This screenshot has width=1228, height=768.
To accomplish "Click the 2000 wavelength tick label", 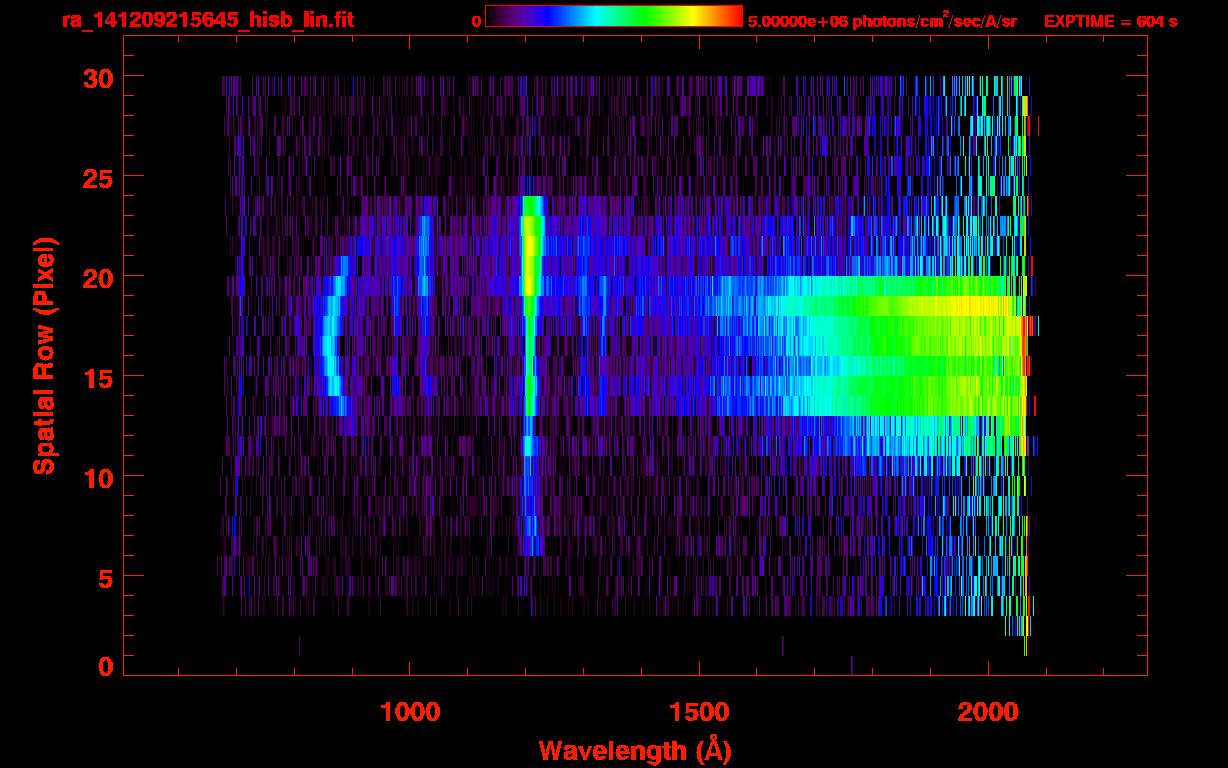I will tap(988, 712).
